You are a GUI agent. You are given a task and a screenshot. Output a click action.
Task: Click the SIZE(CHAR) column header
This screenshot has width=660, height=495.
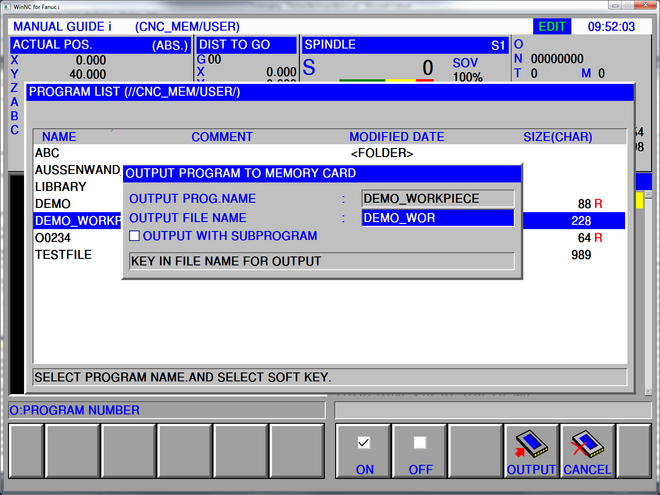click(557, 136)
